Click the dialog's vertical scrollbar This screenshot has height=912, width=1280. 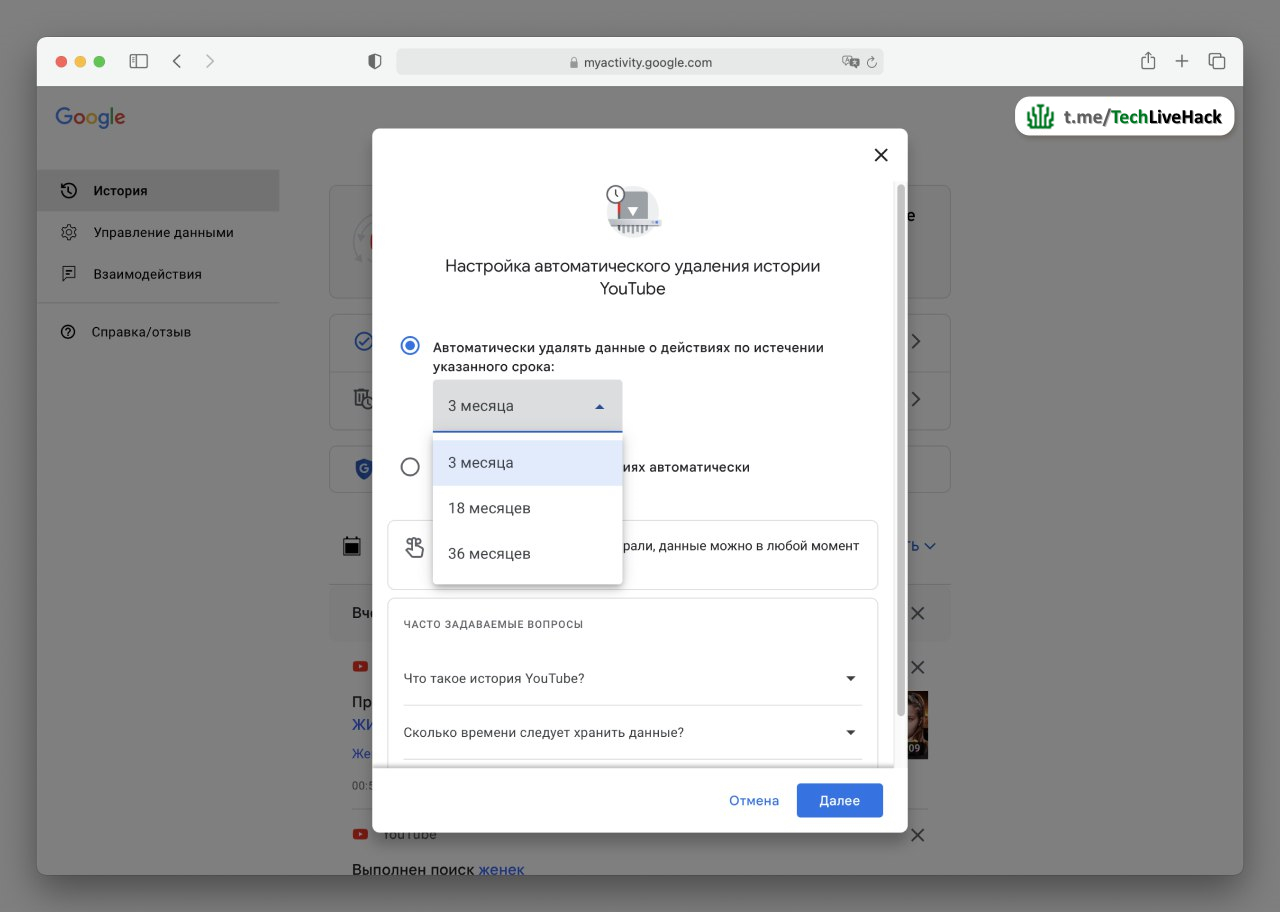coord(901,450)
